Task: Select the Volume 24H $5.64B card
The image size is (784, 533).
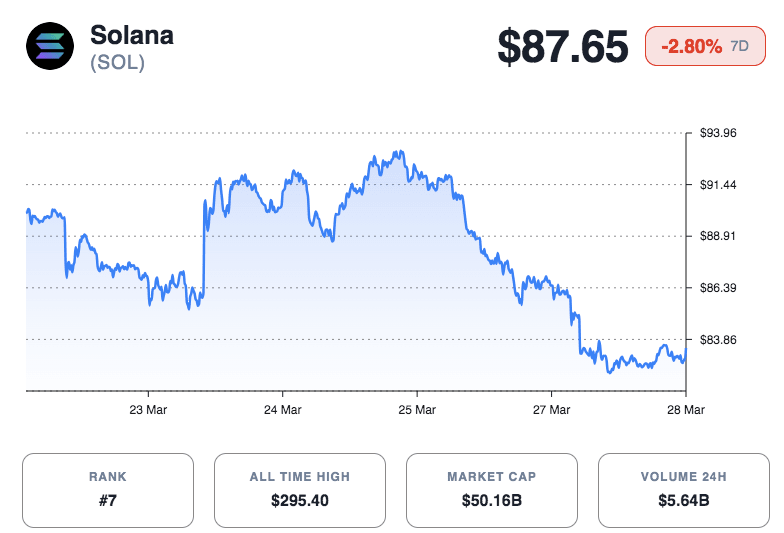Action: (684, 490)
